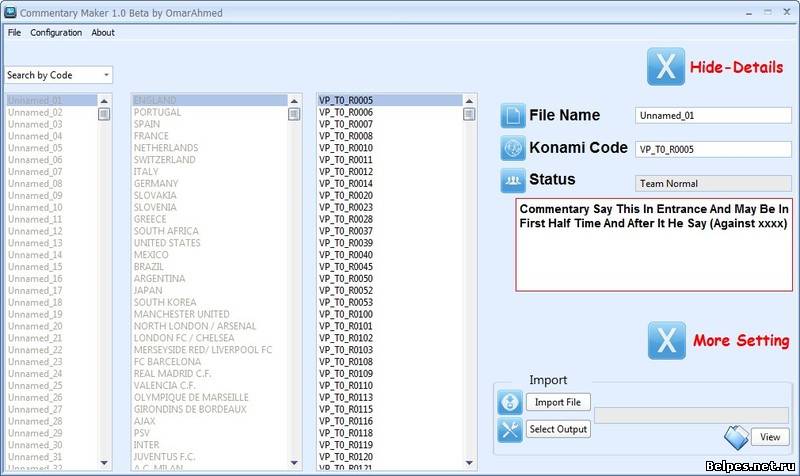
Task: Click the blue X More Setting icon
Action: [x=666, y=340]
